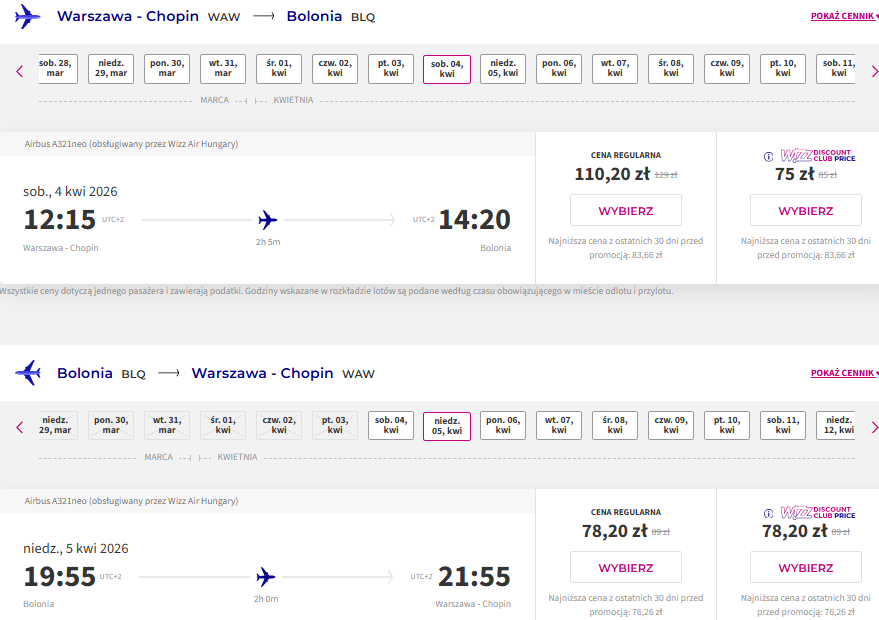Select outbound date pt. 03, kwi
The image size is (879, 620).
tap(391, 69)
